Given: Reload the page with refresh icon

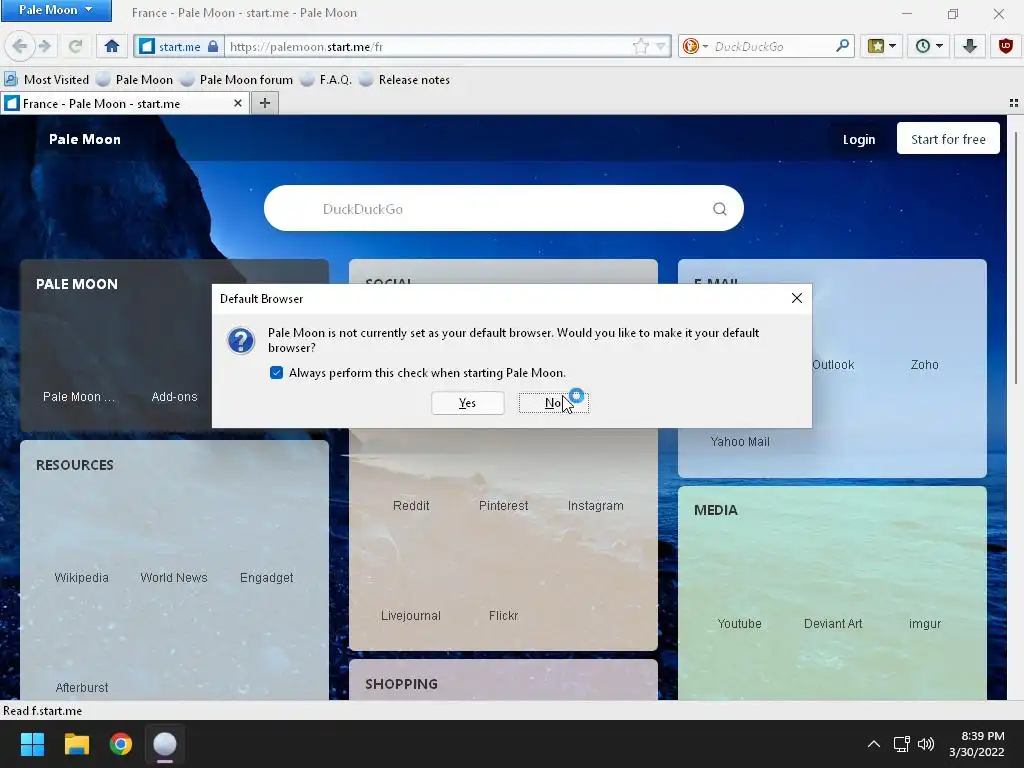Looking at the screenshot, I should click(x=75, y=46).
